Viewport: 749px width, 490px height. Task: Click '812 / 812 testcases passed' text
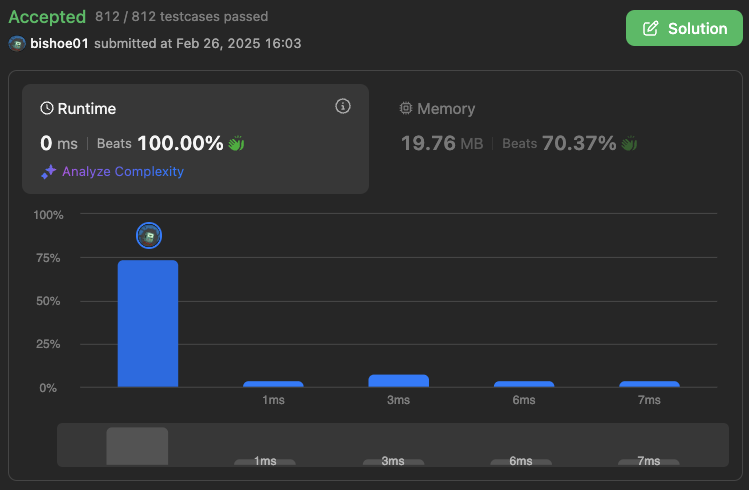pos(182,17)
